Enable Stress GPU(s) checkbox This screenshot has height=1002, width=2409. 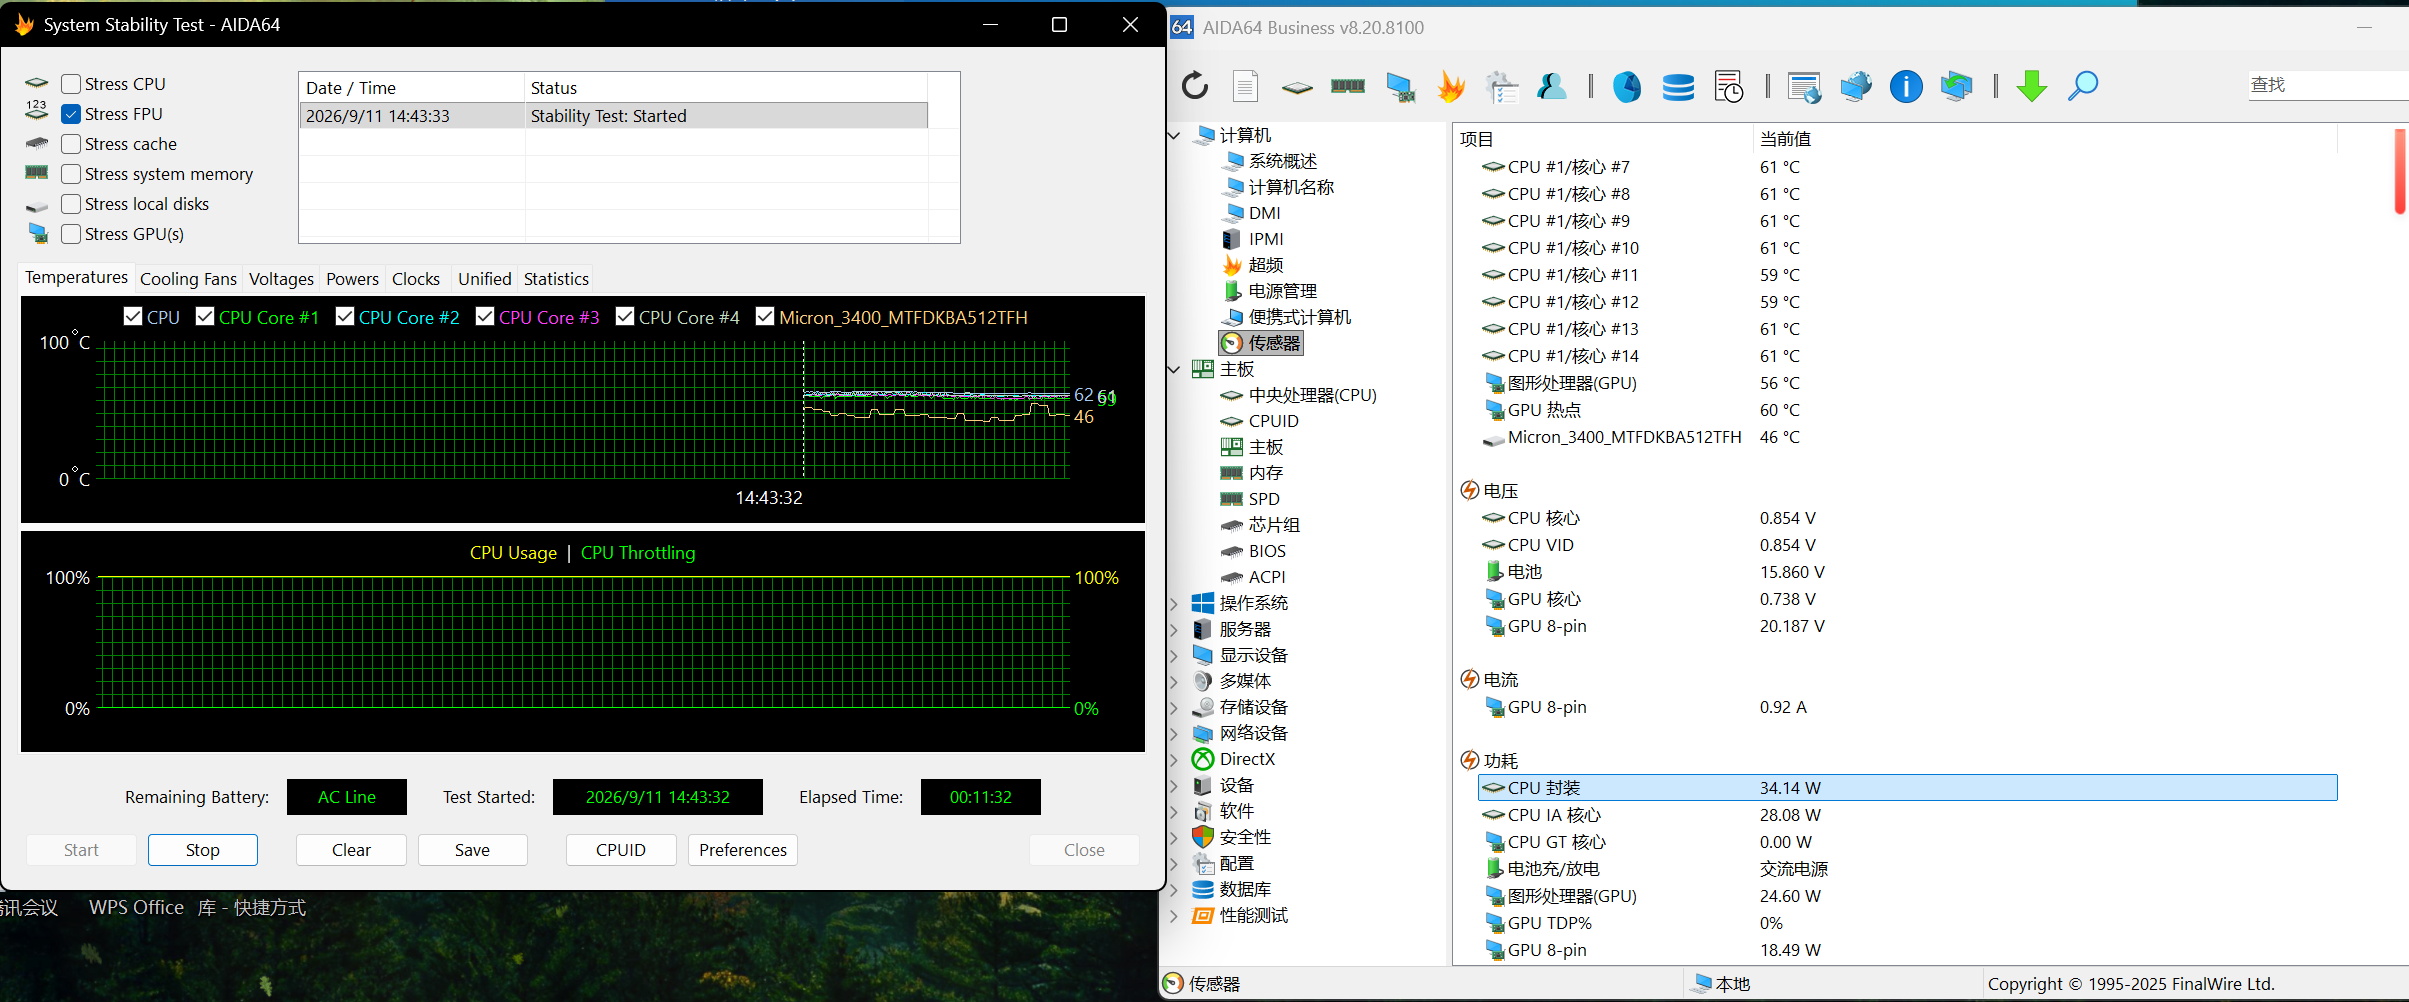point(71,234)
